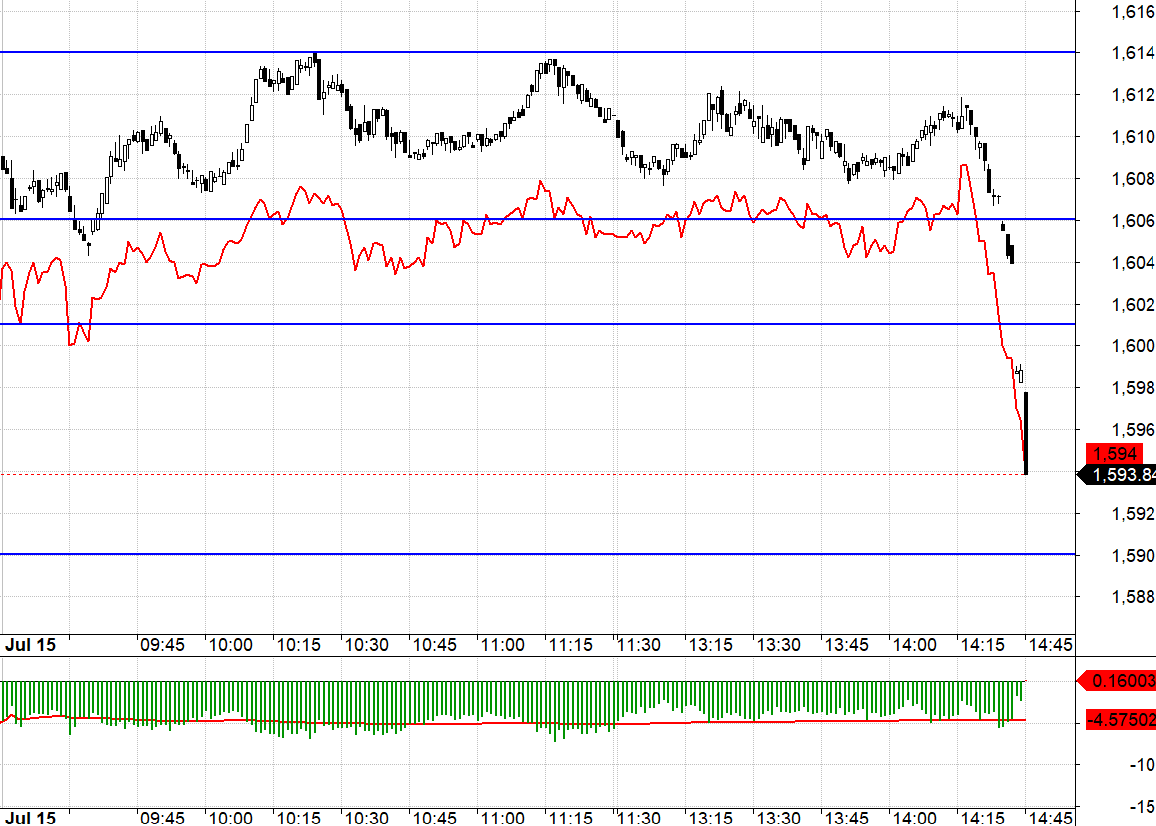
Task: Click Jul 15 on the bottom indicator axis
Action: point(31,818)
